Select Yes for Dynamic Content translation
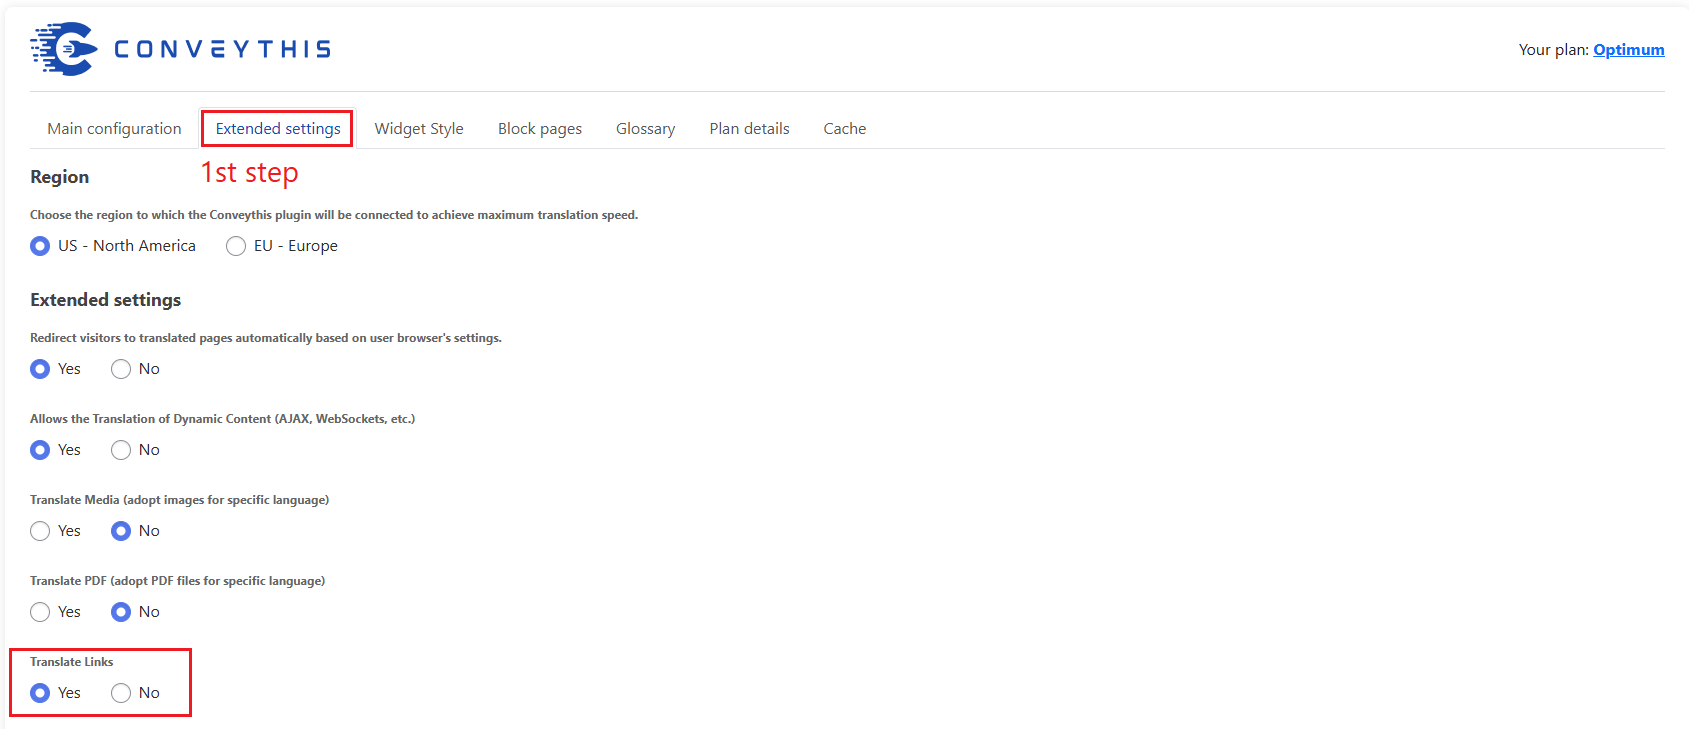The width and height of the screenshot is (1689, 729). (40, 450)
